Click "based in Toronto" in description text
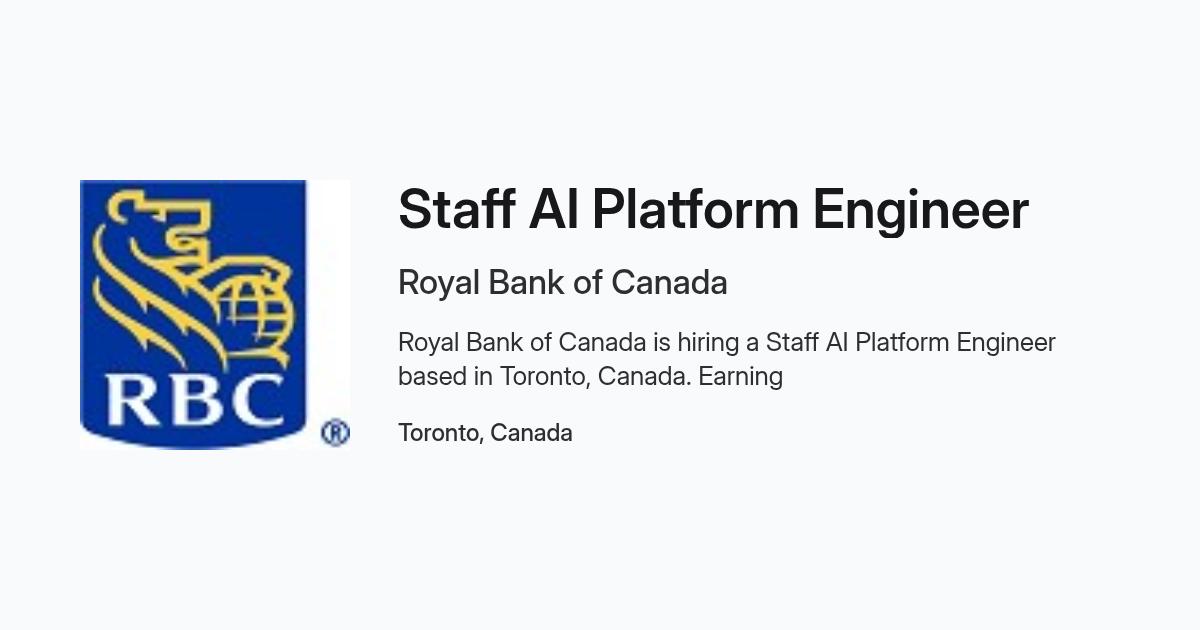1200x630 pixels. click(x=485, y=377)
